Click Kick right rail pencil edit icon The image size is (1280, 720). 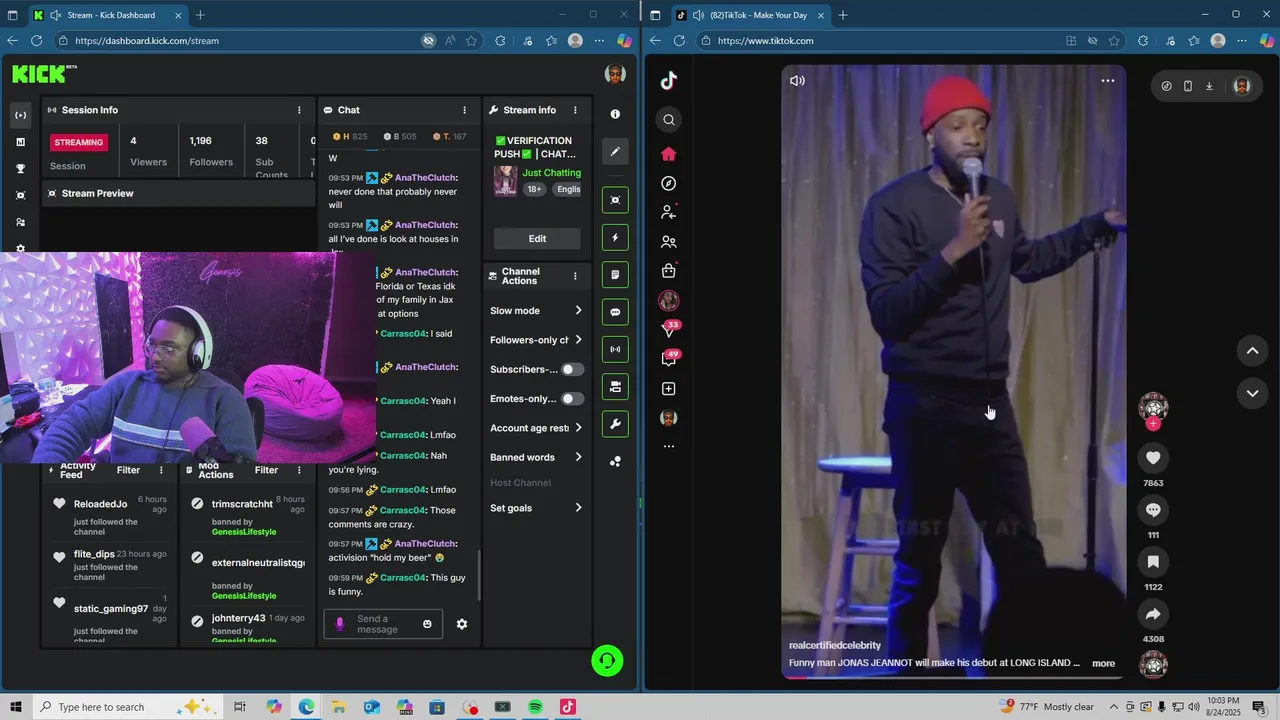coord(615,152)
